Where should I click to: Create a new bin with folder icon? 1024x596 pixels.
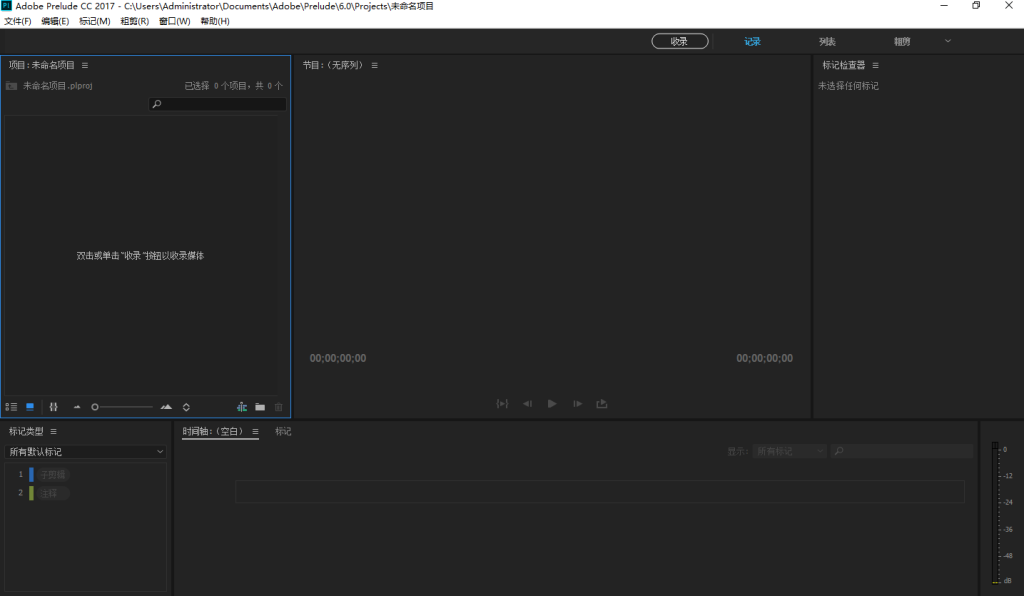[x=260, y=407]
